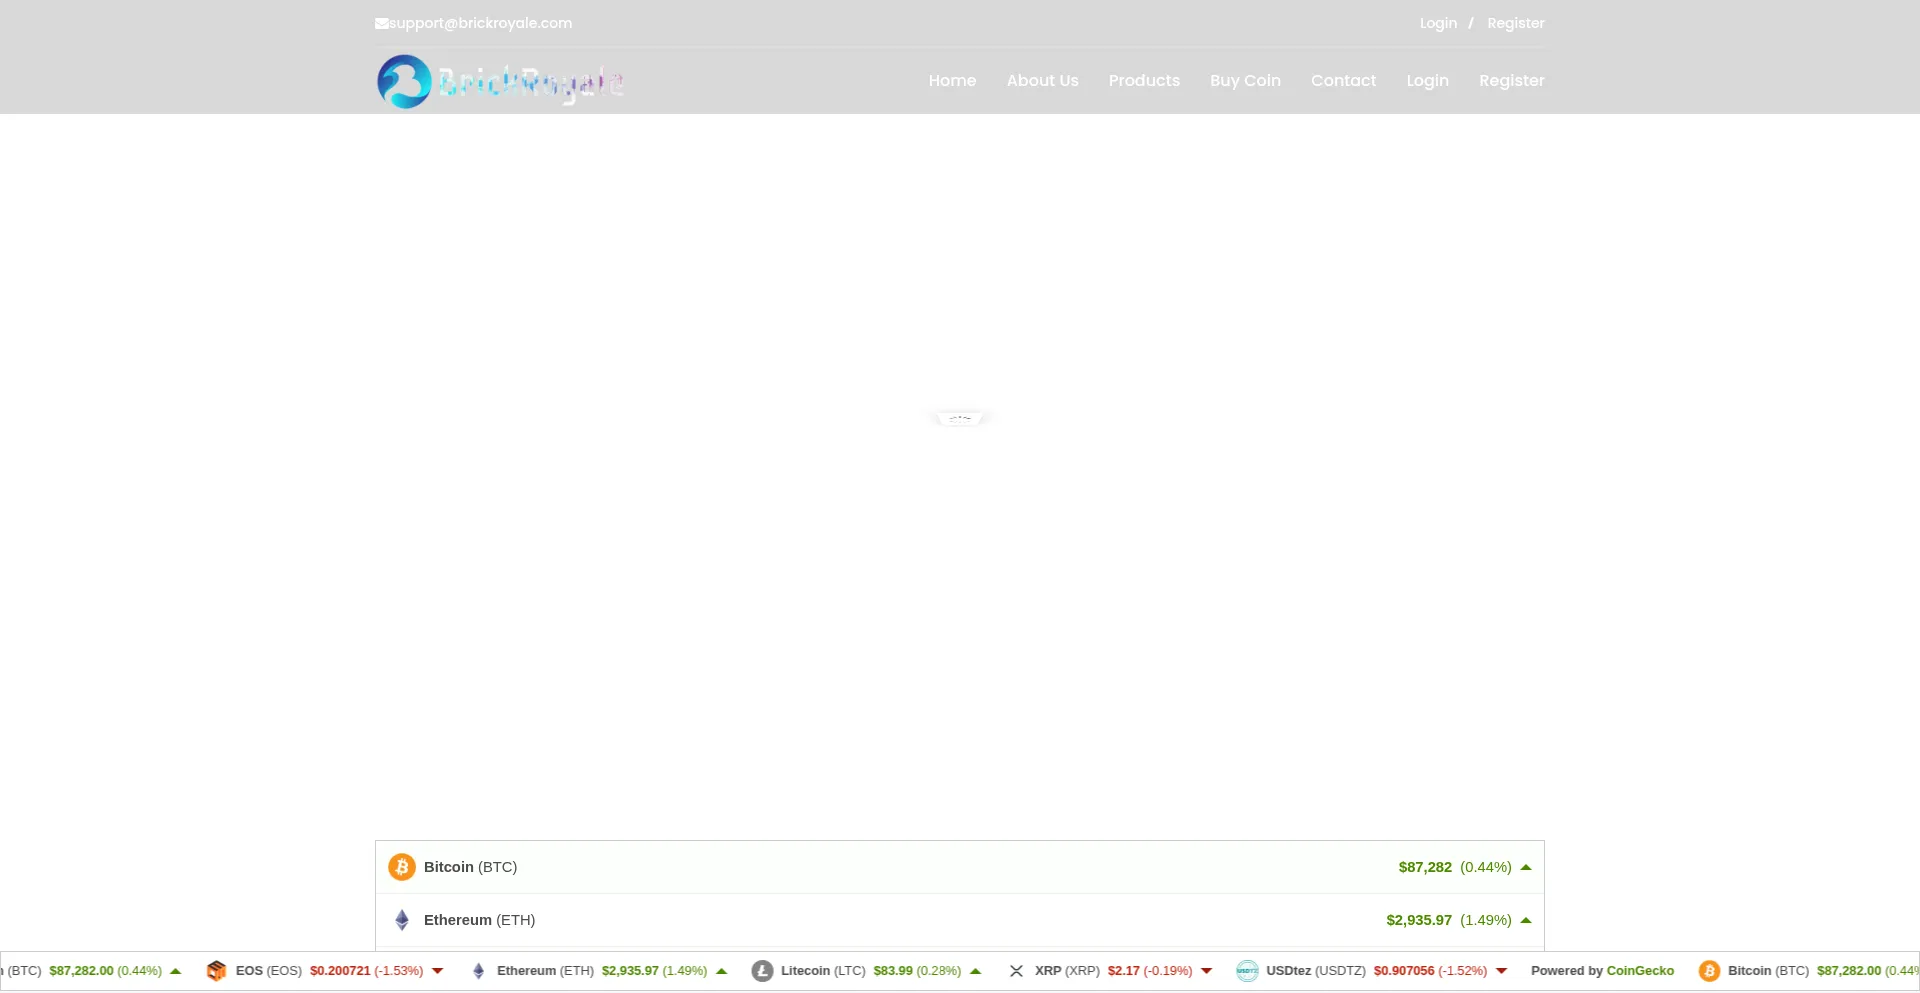Click the Ethereum icon in price list
The height and width of the screenshot is (993, 1920).
[402, 920]
